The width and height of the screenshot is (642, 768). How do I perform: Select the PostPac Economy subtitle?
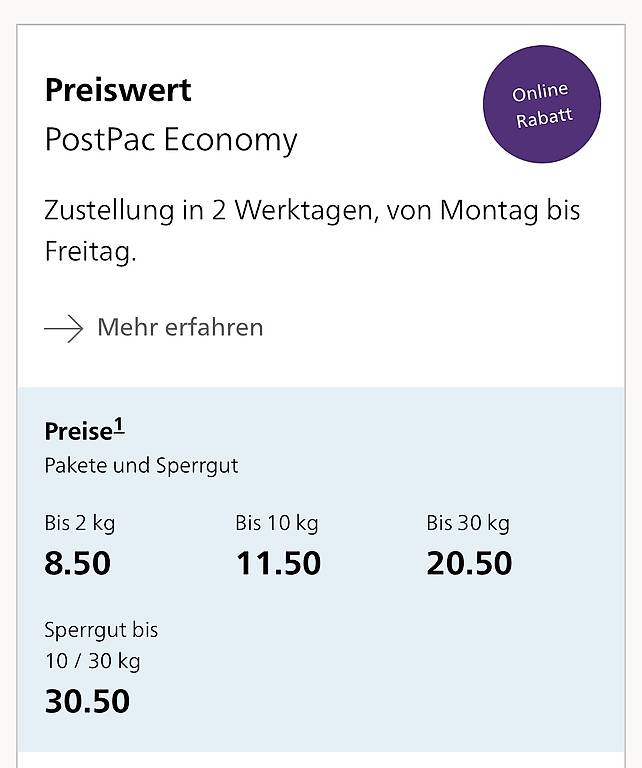point(171,139)
